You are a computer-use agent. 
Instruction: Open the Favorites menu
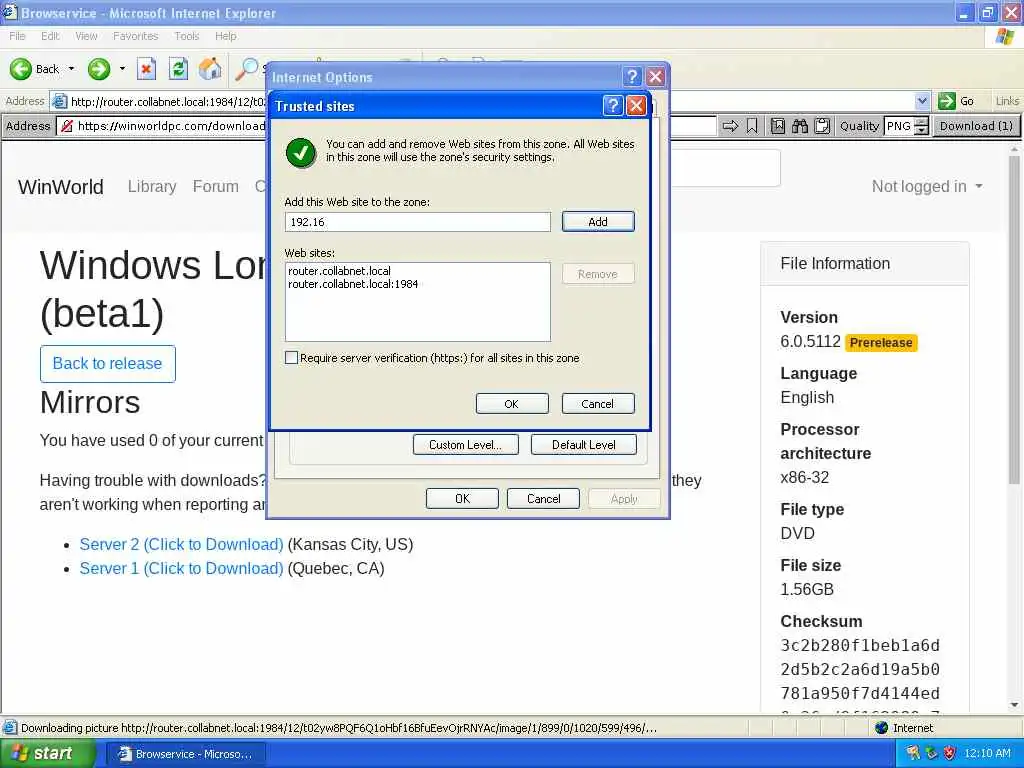[135, 36]
